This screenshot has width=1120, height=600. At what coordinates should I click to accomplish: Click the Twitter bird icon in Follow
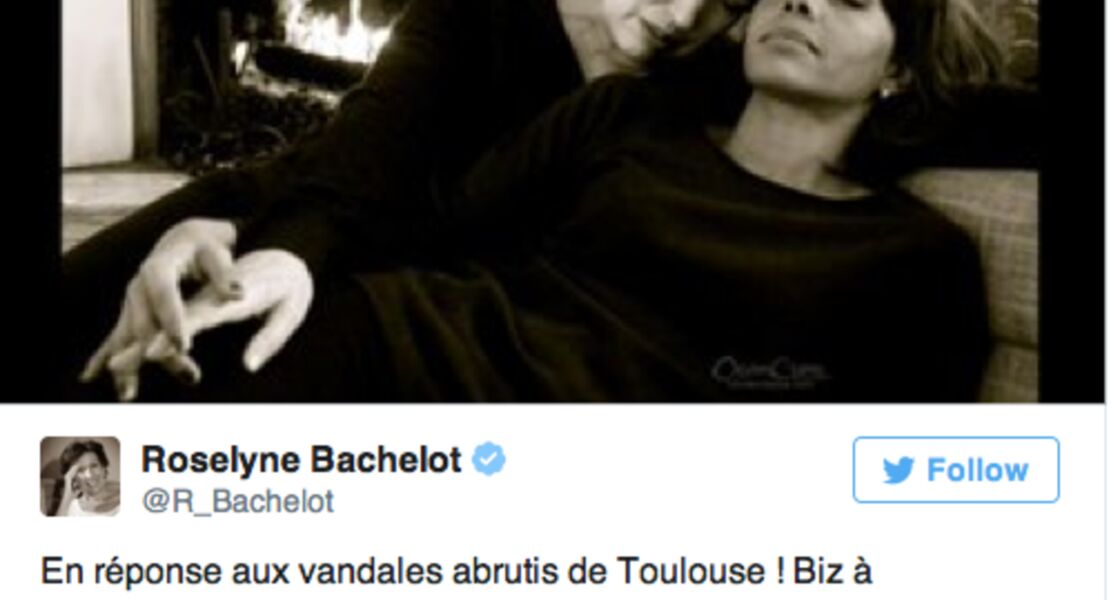(x=899, y=471)
